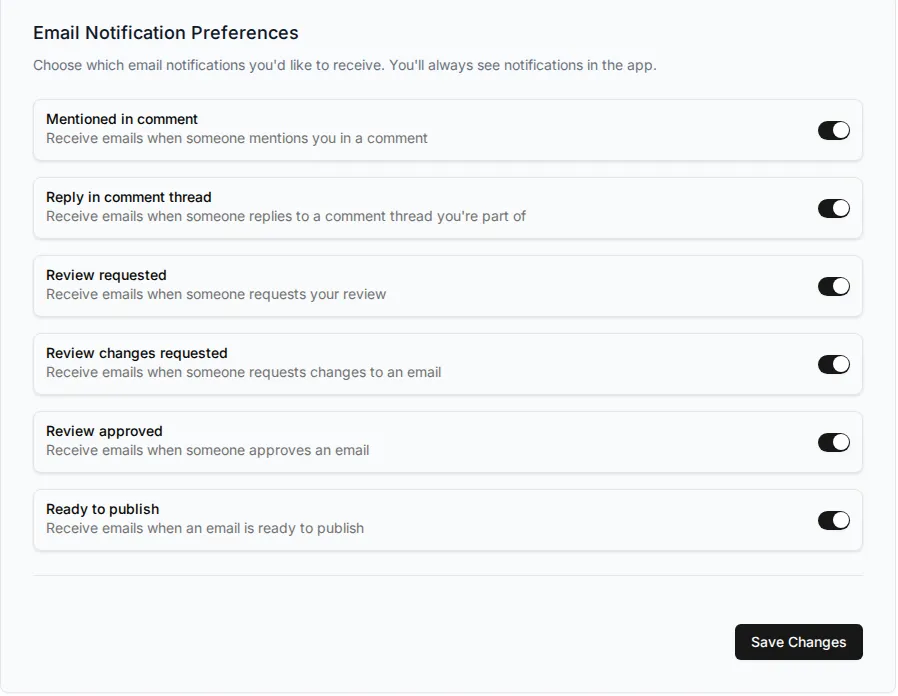This screenshot has width=898, height=696.
Task: Click the 'Mentioned in comment' title
Action: [x=122, y=119]
